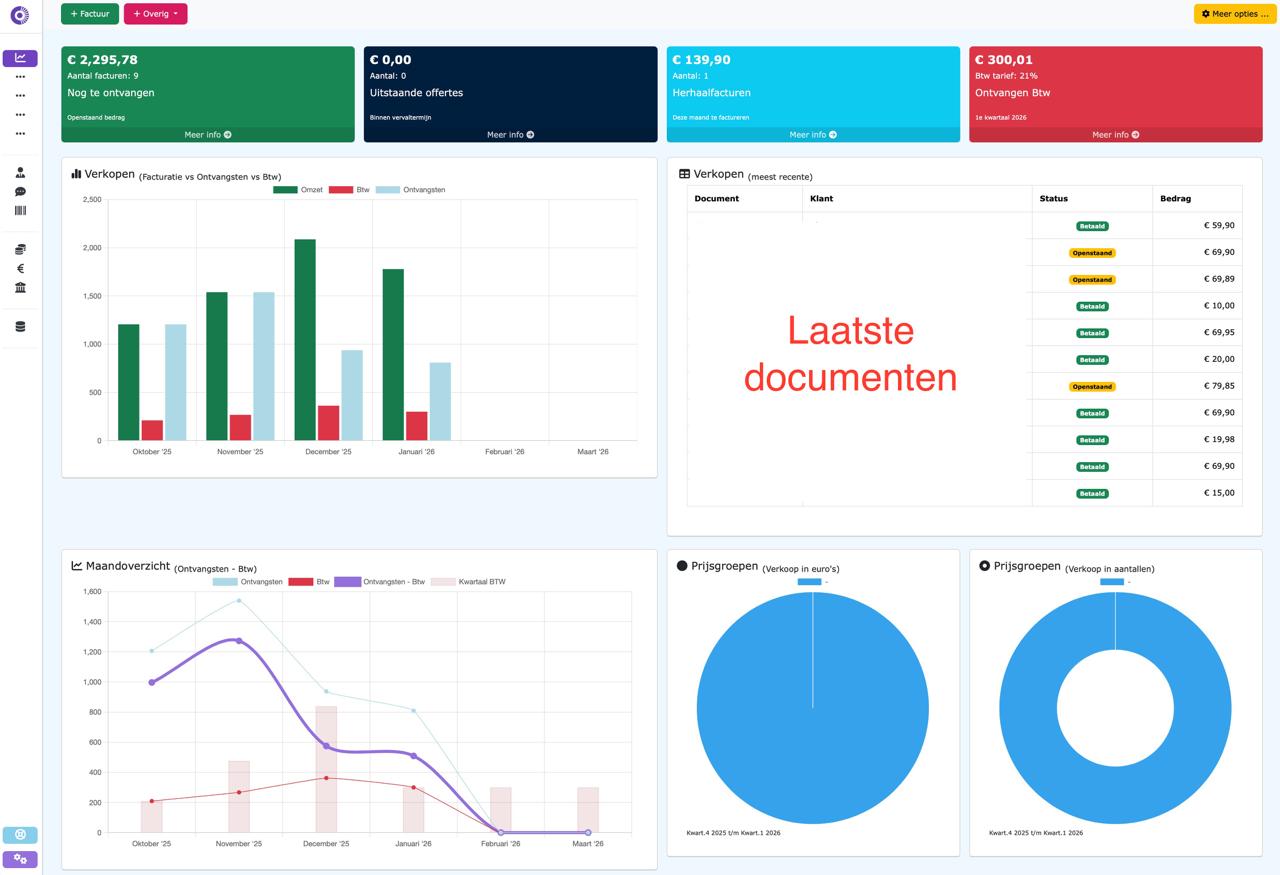1280x875 pixels.
Task: Open the database icon in the sidebar
Action: point(20,325)
